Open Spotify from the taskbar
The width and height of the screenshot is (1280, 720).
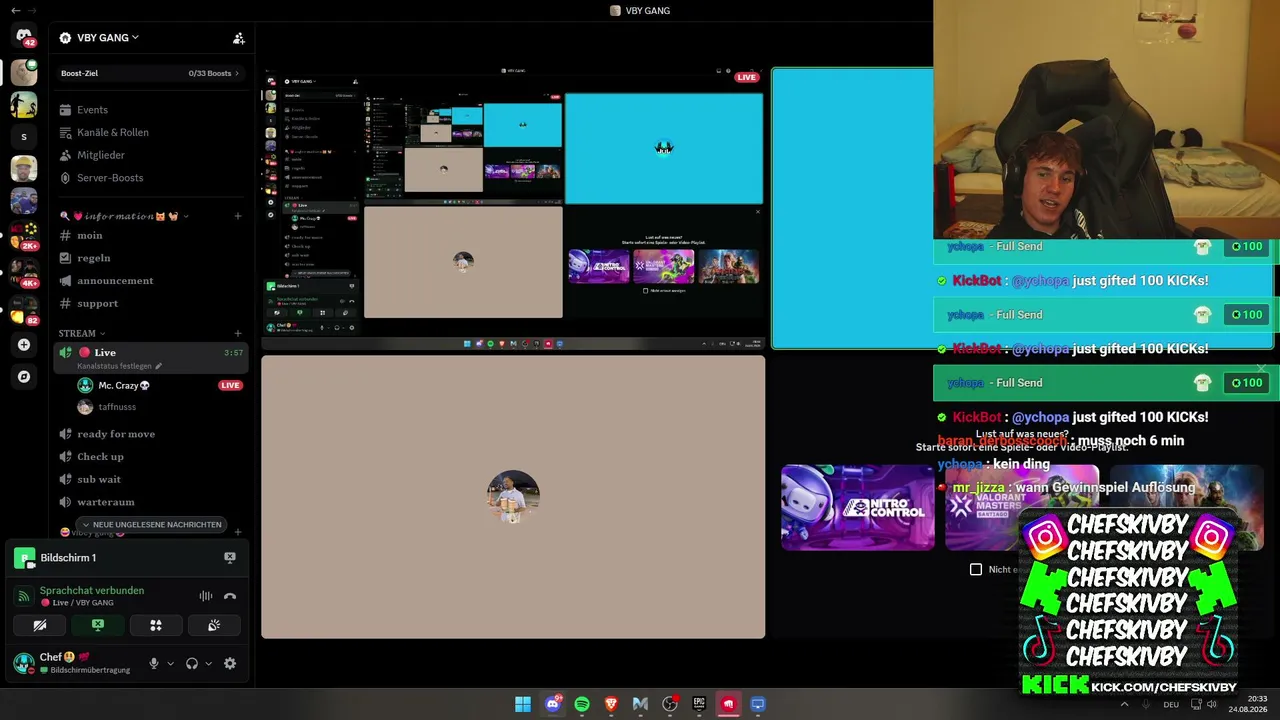point(582,704)
